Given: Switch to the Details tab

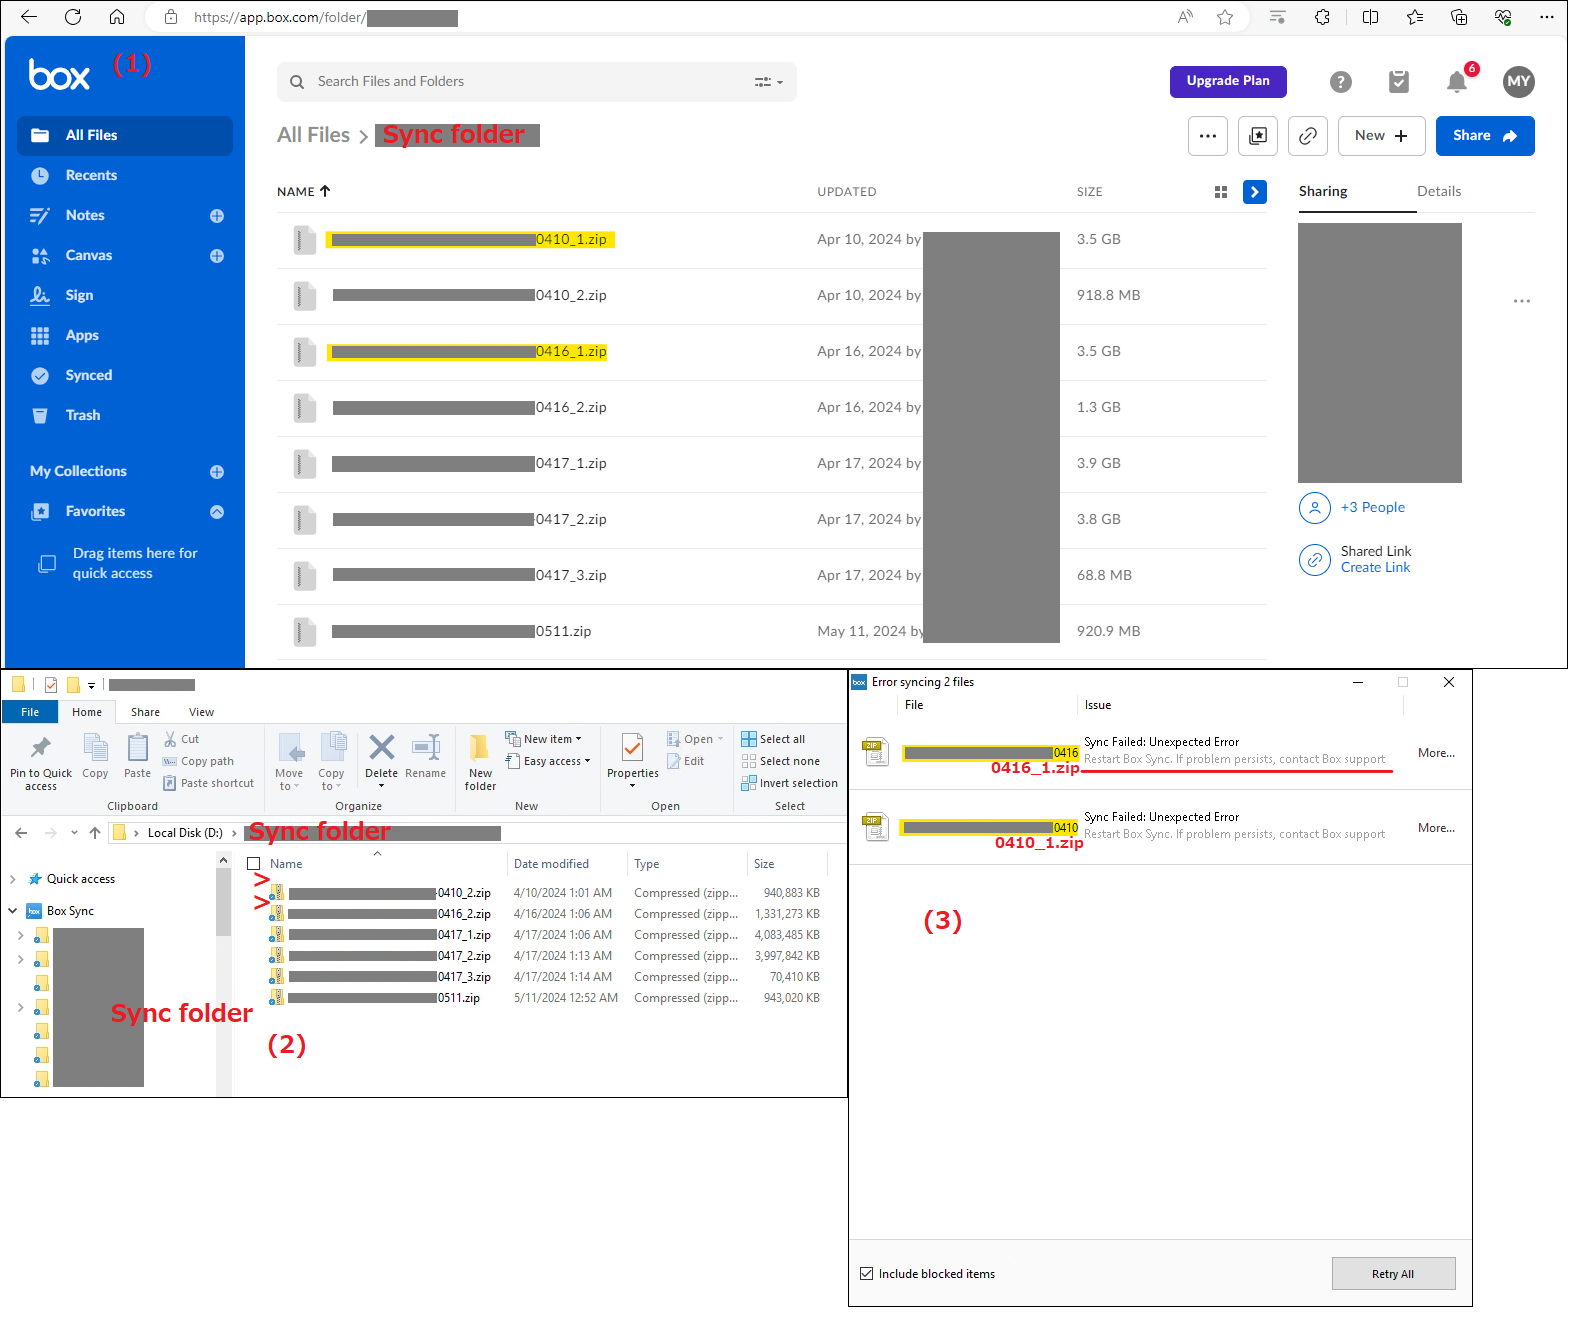Looking at the screenshot, I should pos(1438,191).
